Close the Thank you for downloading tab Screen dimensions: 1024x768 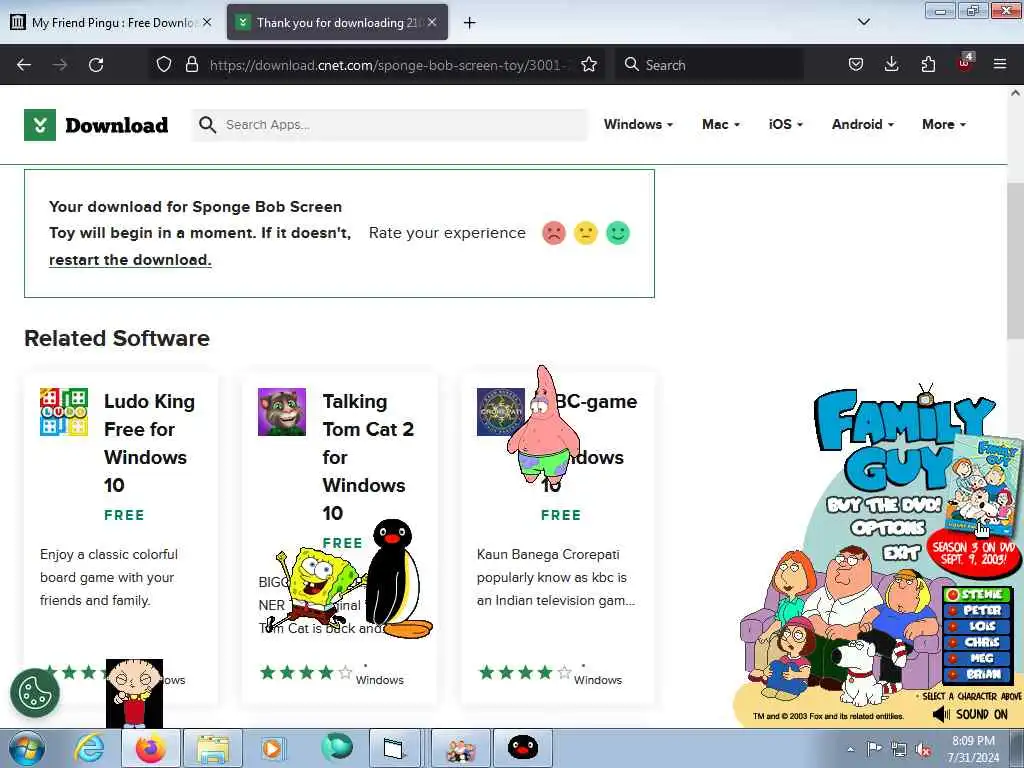point(432,22)
